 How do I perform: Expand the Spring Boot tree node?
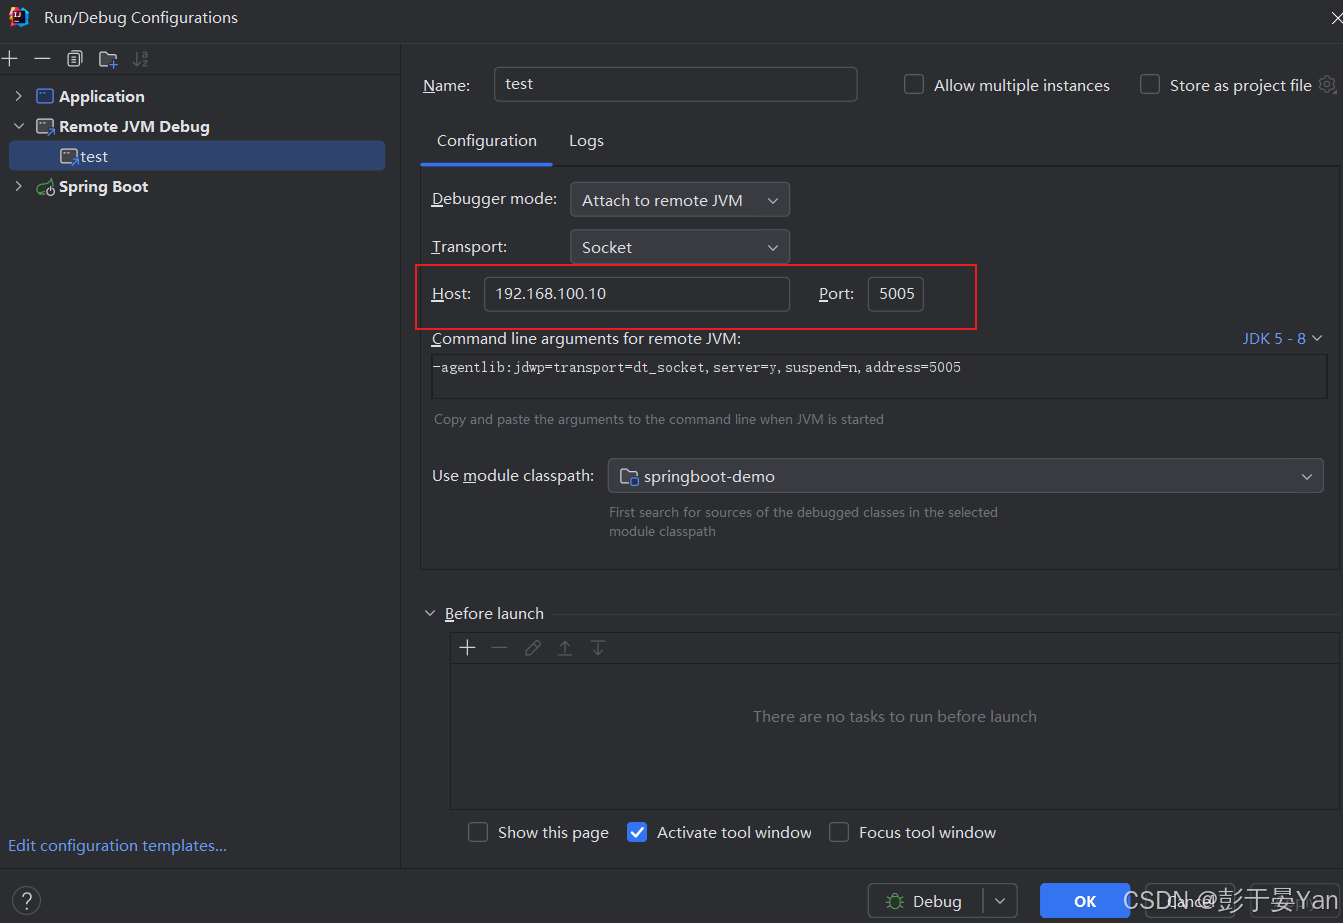click(x=18, y=187)
